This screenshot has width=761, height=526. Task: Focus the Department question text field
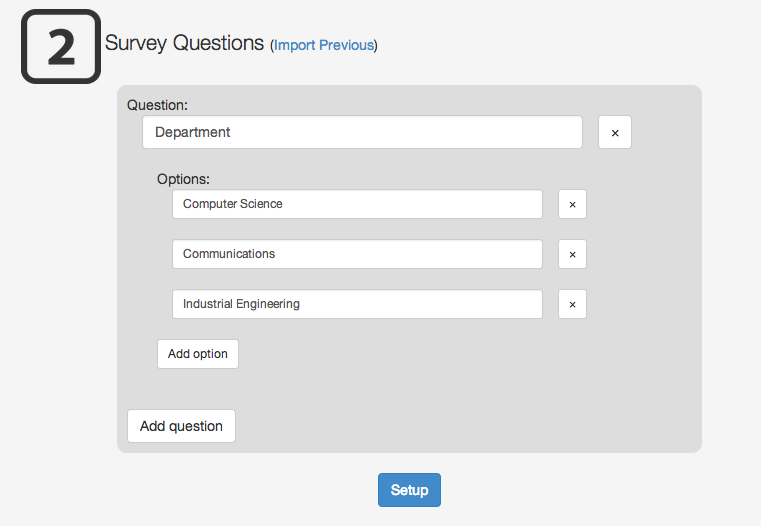[x=362, y=132]
